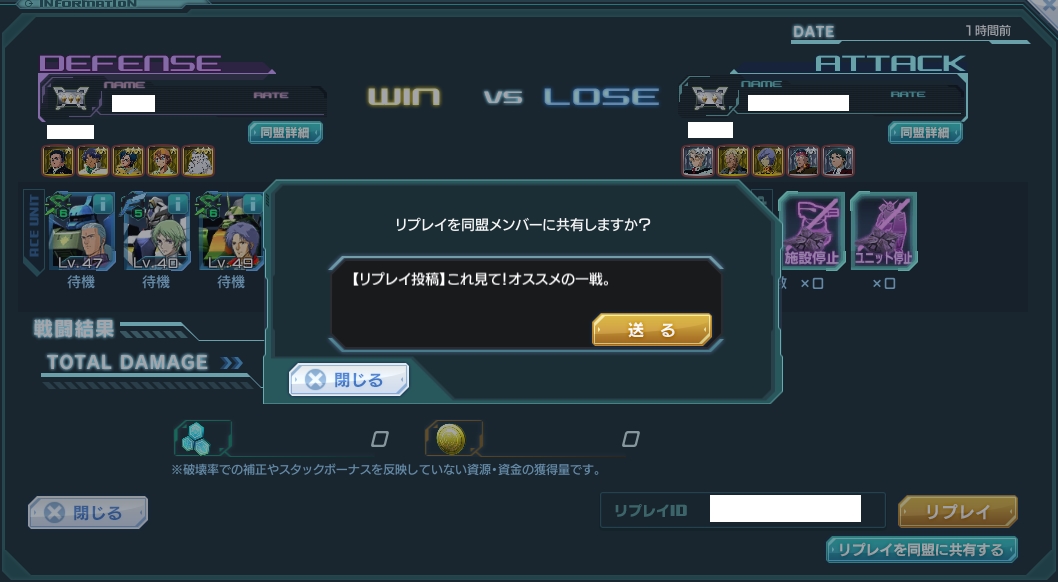Click the 施設停止 skill icon

click(x=812, y=231)
